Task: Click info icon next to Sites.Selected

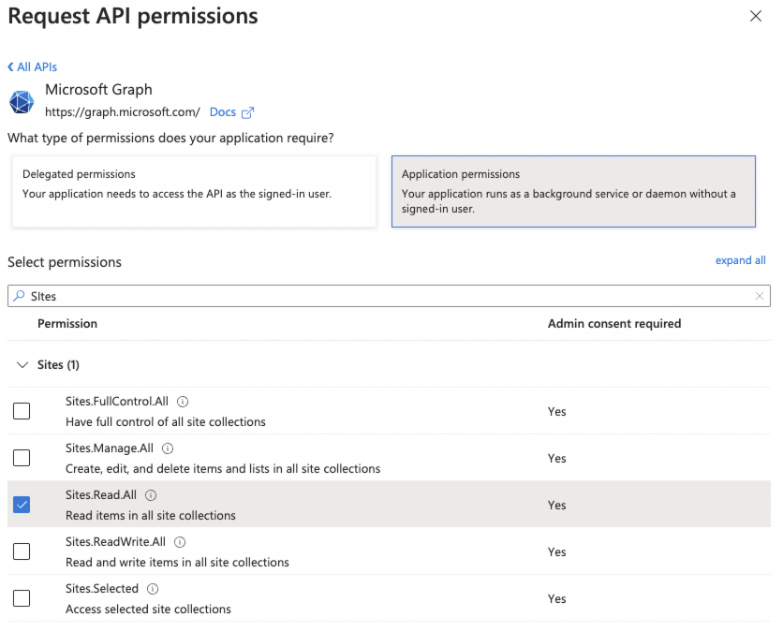Action: [153, 589]
